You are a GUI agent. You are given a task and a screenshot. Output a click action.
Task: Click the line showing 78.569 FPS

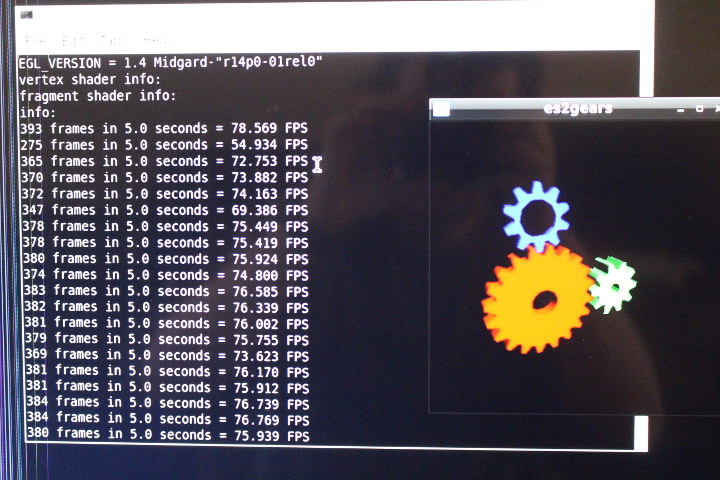tap(163, 128)
